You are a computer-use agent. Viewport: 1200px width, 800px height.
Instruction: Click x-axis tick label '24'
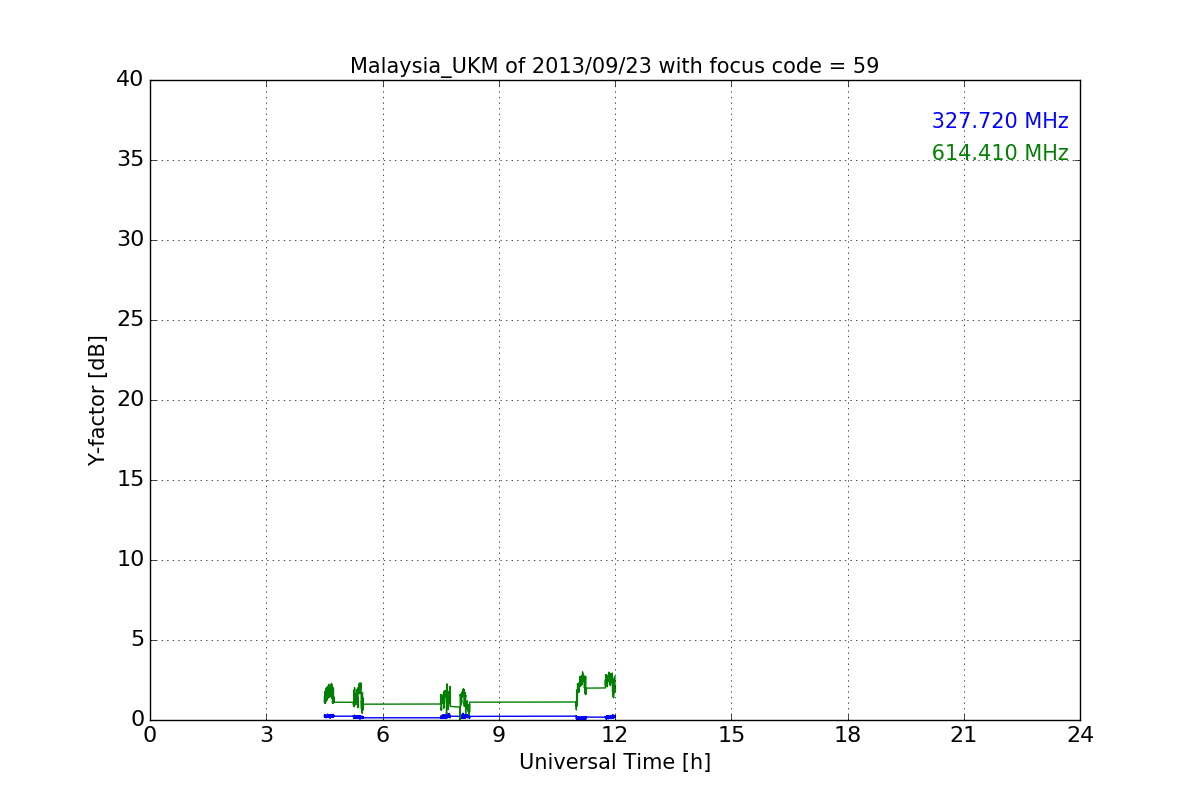pyautogui.click(x=1080, y=735)
